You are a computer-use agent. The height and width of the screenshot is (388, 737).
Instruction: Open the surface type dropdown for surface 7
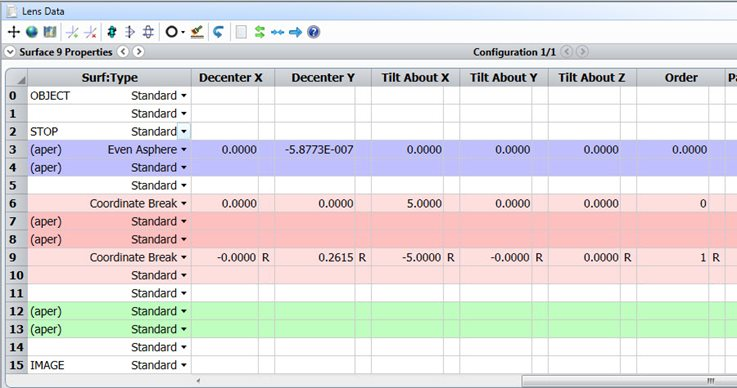(184, 222)
